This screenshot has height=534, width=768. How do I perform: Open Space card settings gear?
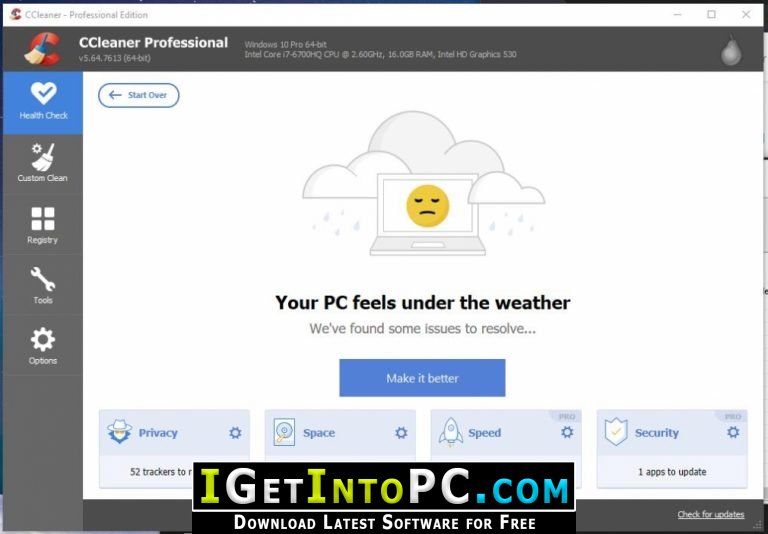[x=401, y=433]
